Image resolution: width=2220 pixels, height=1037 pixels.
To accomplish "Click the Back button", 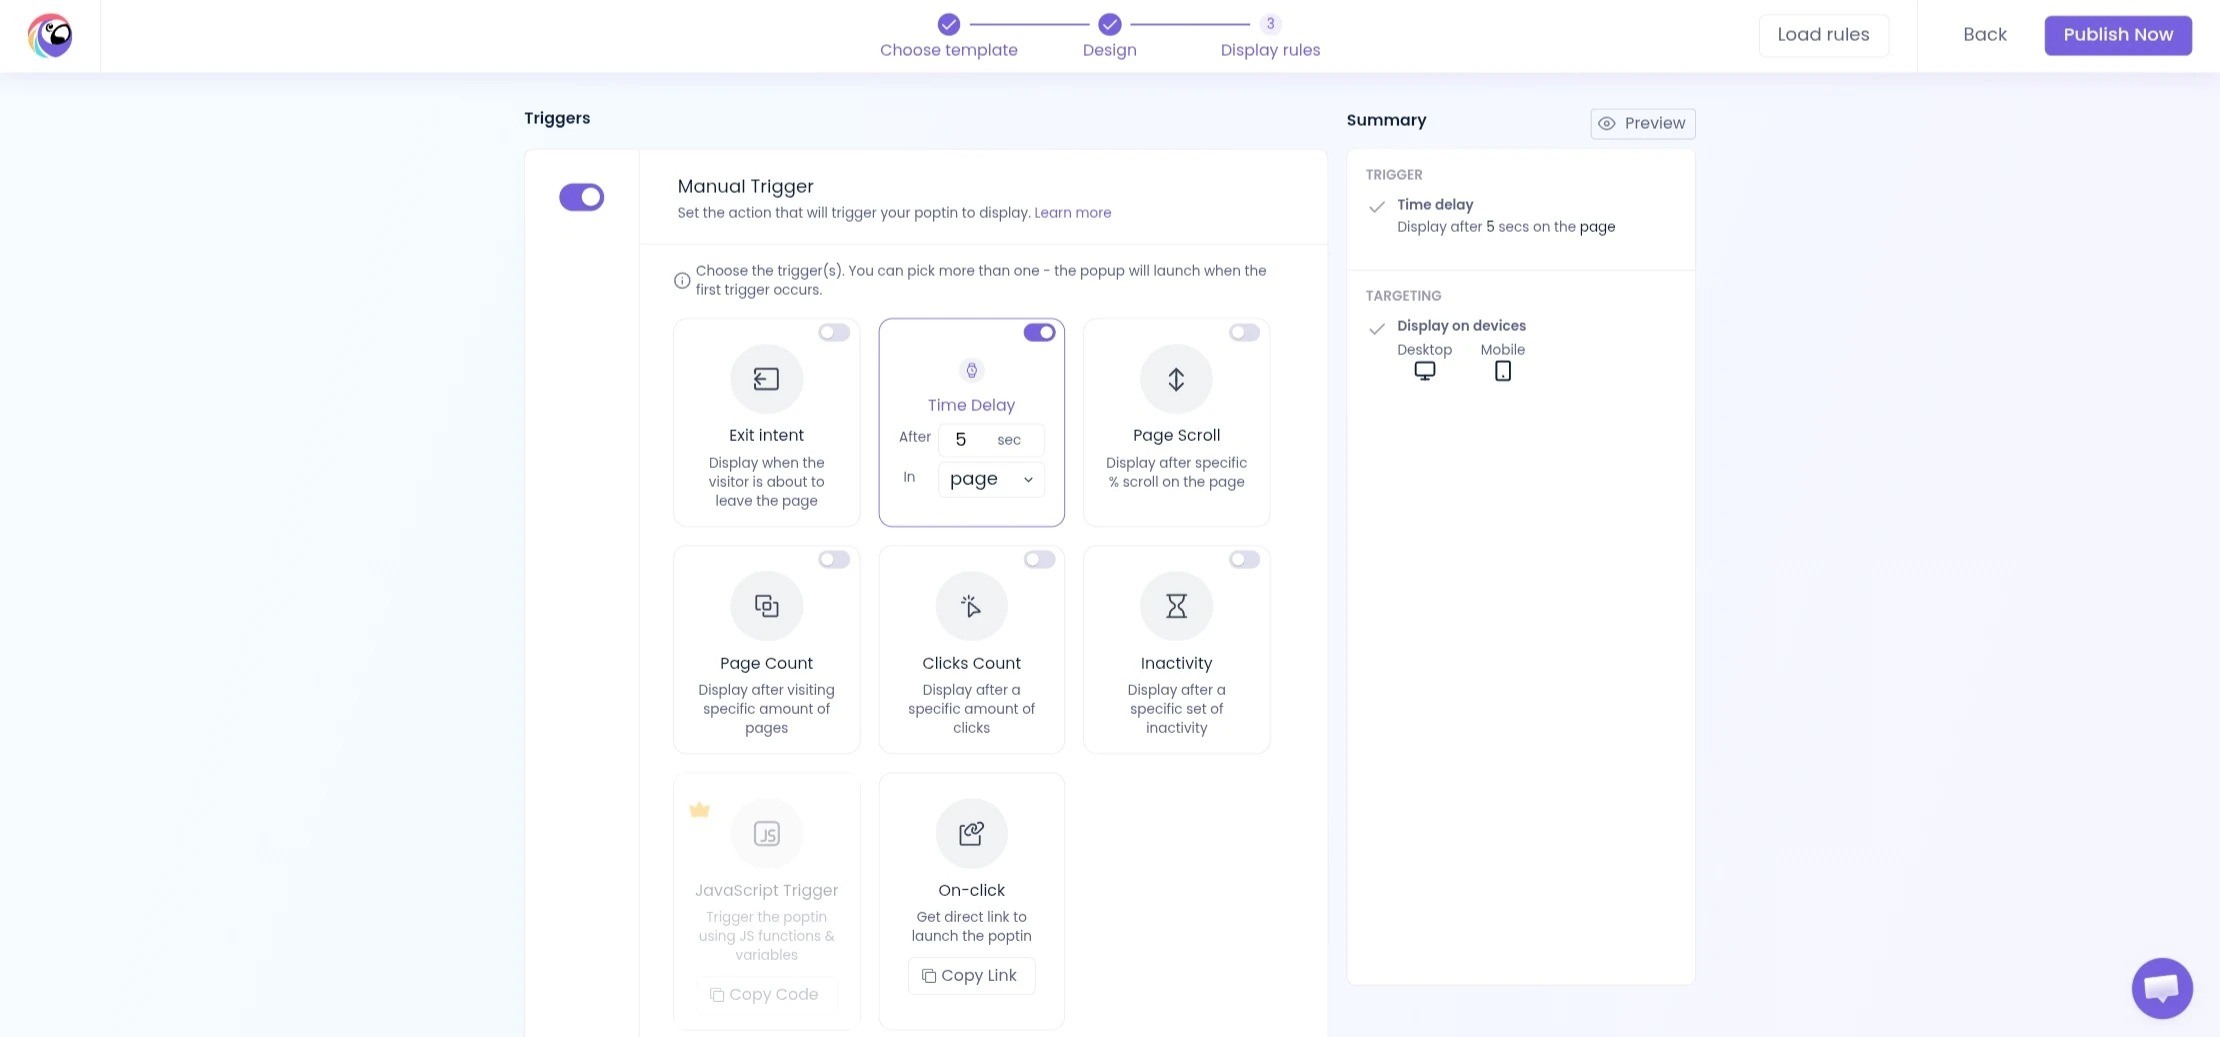I will pos(1984,35).
